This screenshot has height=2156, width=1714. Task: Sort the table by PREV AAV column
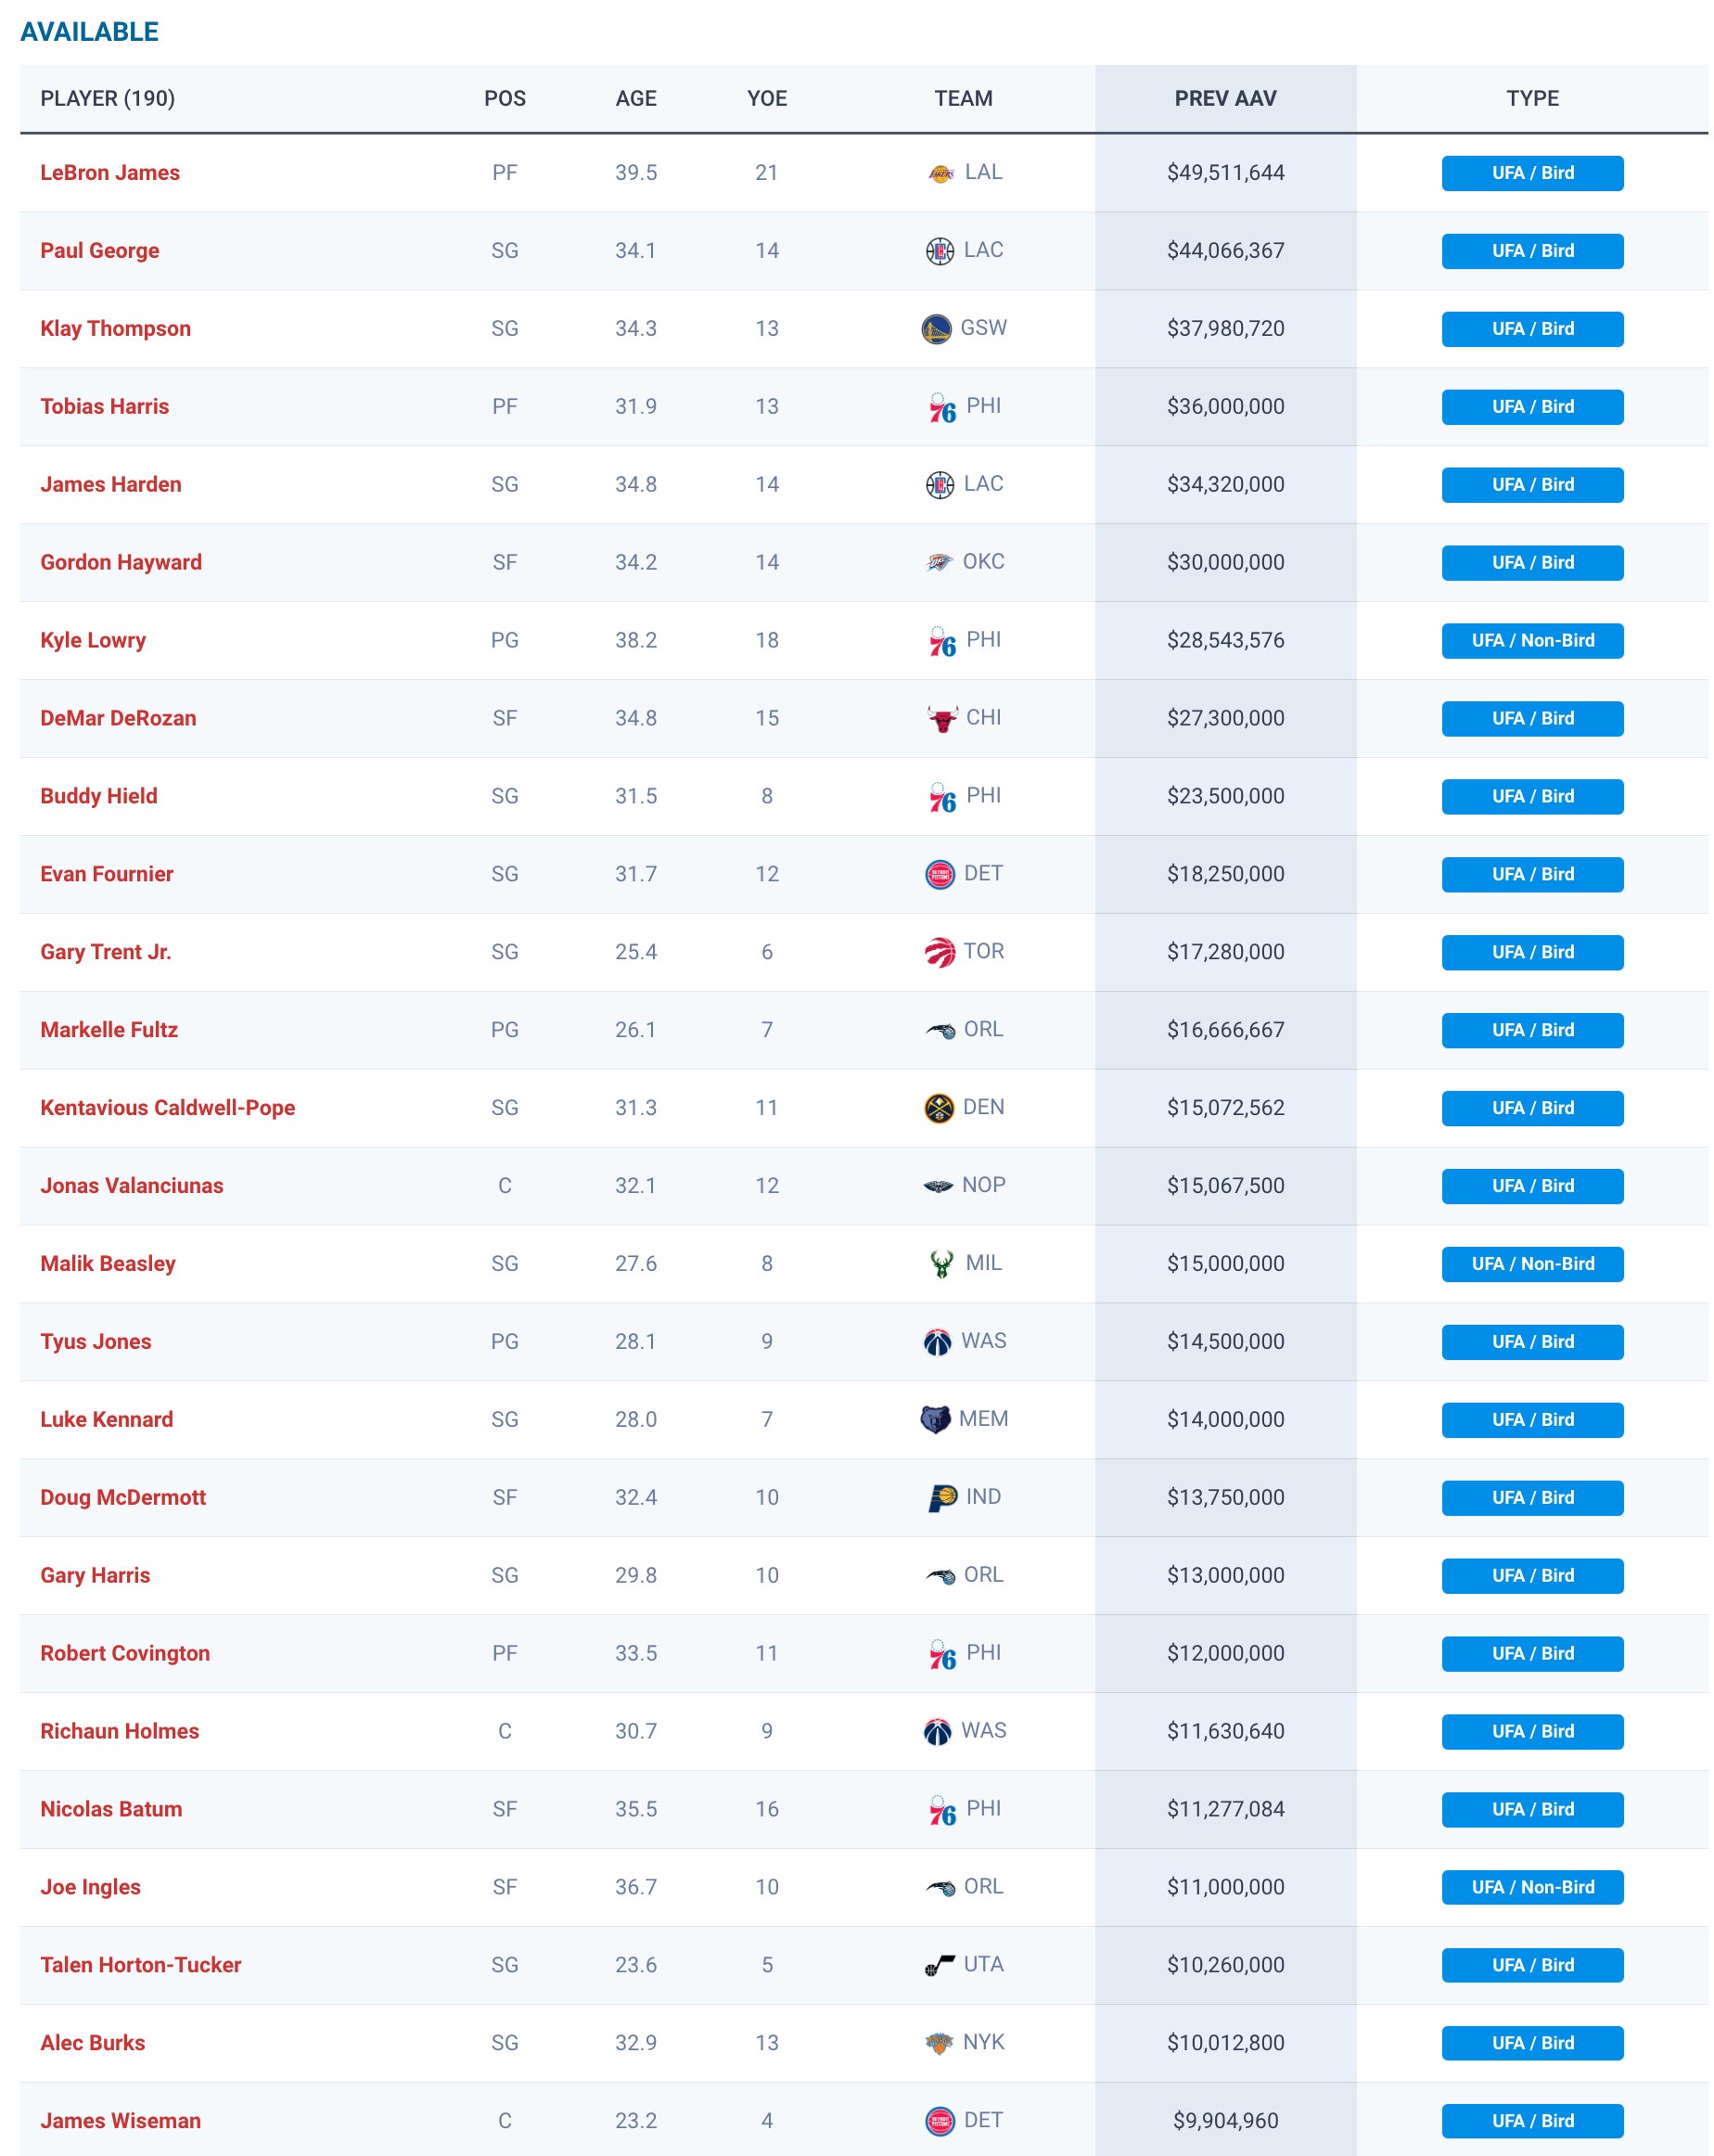click(x=1225, y=98)
